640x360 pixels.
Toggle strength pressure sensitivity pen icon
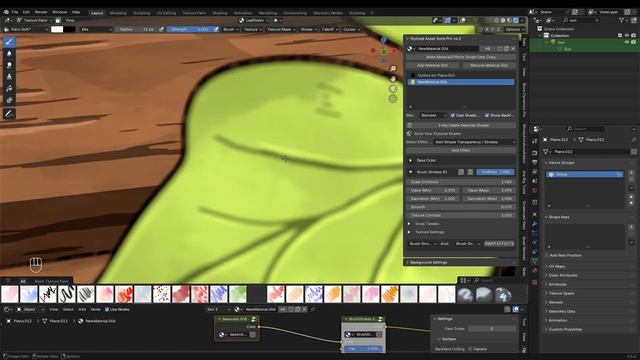pyautogui.click(x=216, y=29)
